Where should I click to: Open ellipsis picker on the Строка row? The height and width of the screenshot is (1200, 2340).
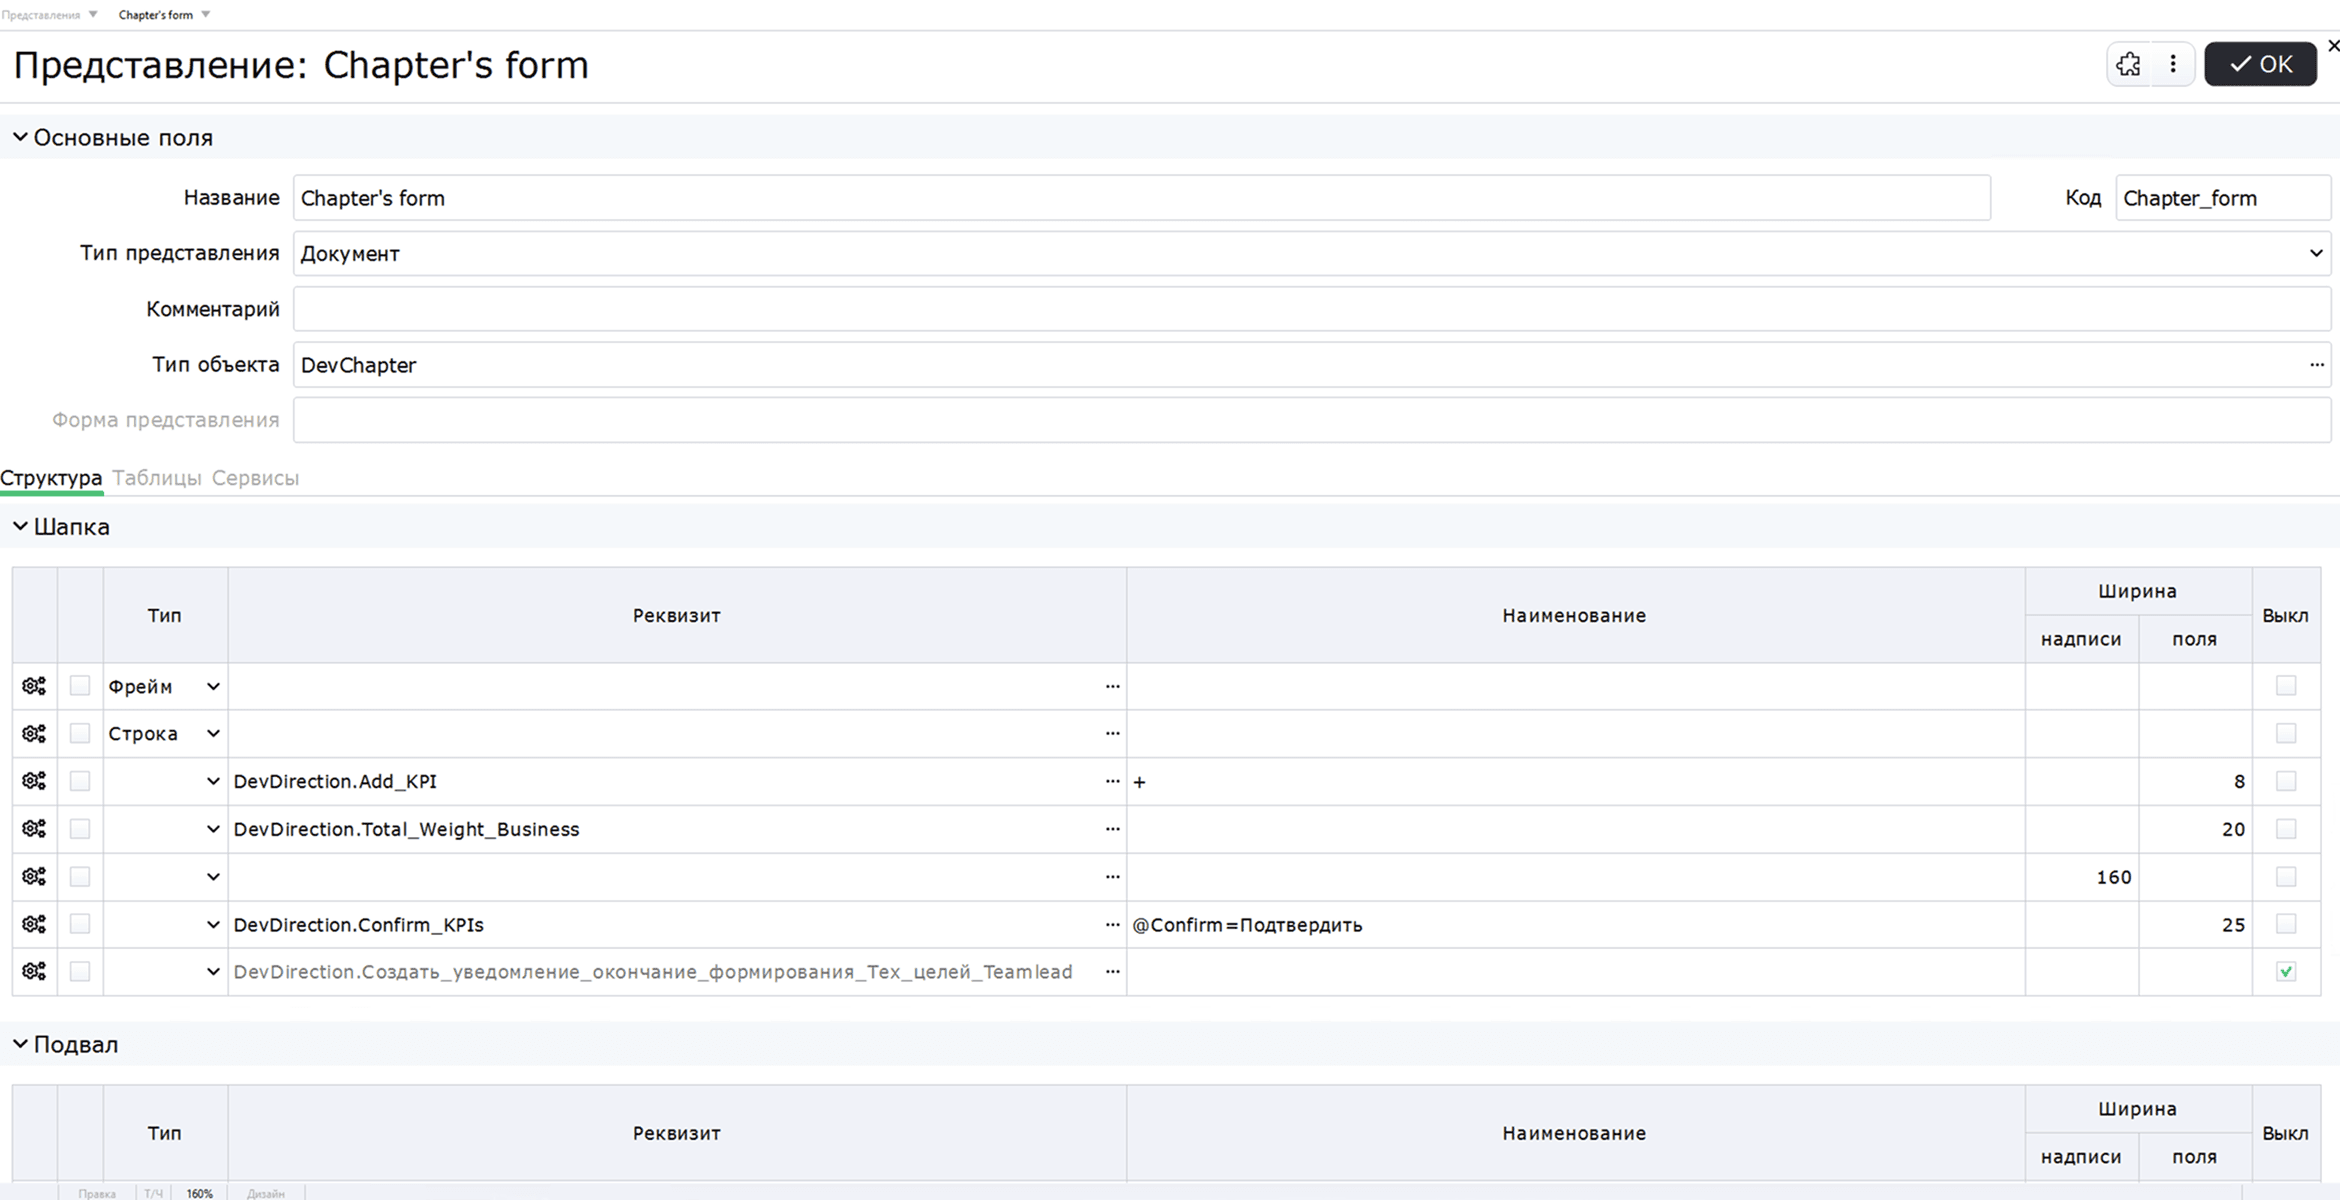1112,734
